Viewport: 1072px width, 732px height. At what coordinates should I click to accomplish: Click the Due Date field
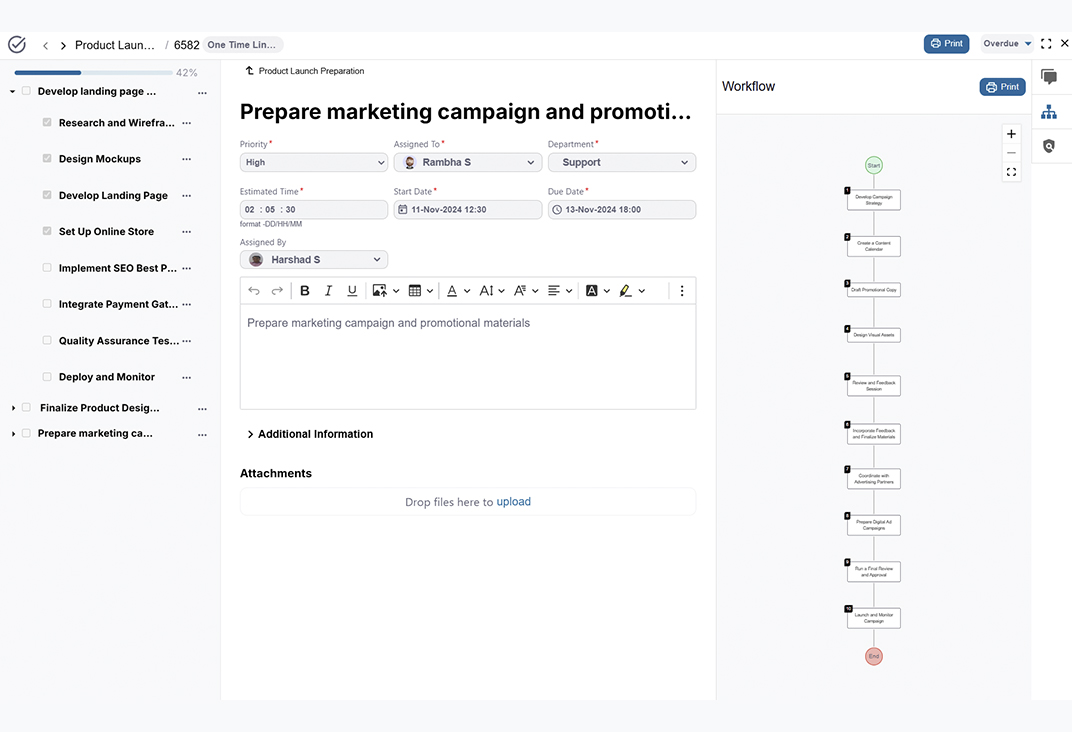[622, 210]
